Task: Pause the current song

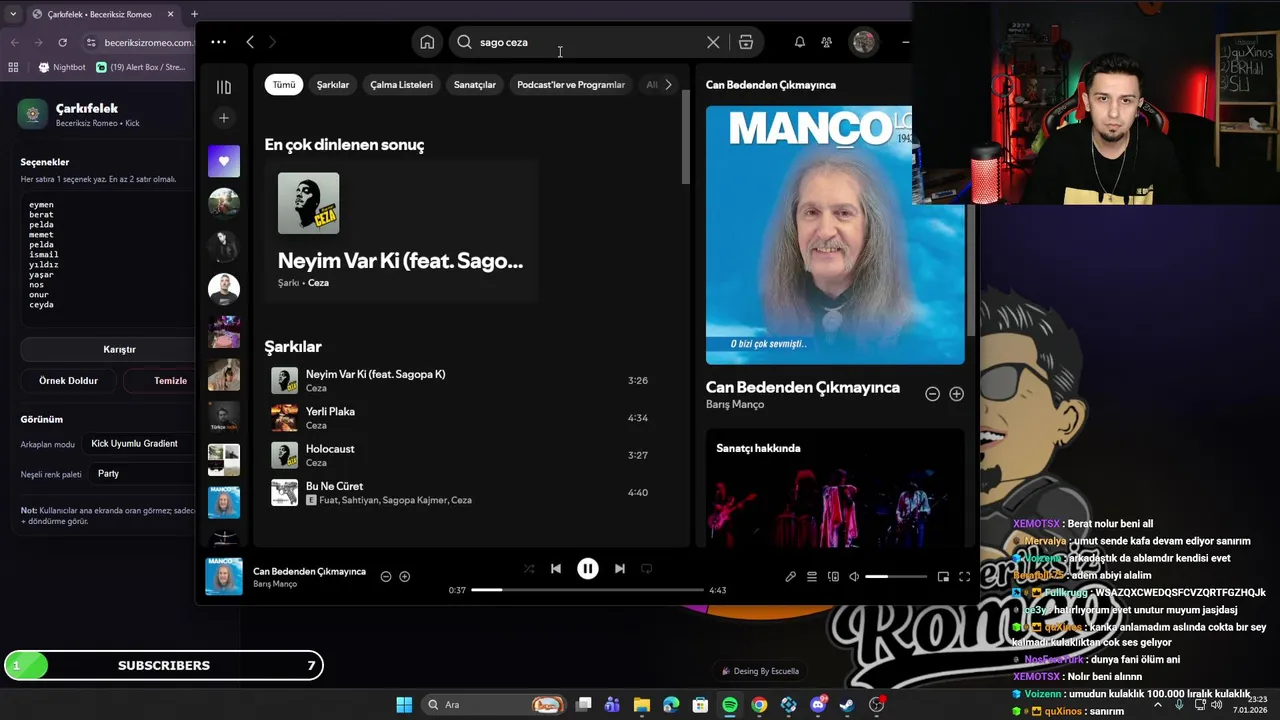Action: pos(588,568)
